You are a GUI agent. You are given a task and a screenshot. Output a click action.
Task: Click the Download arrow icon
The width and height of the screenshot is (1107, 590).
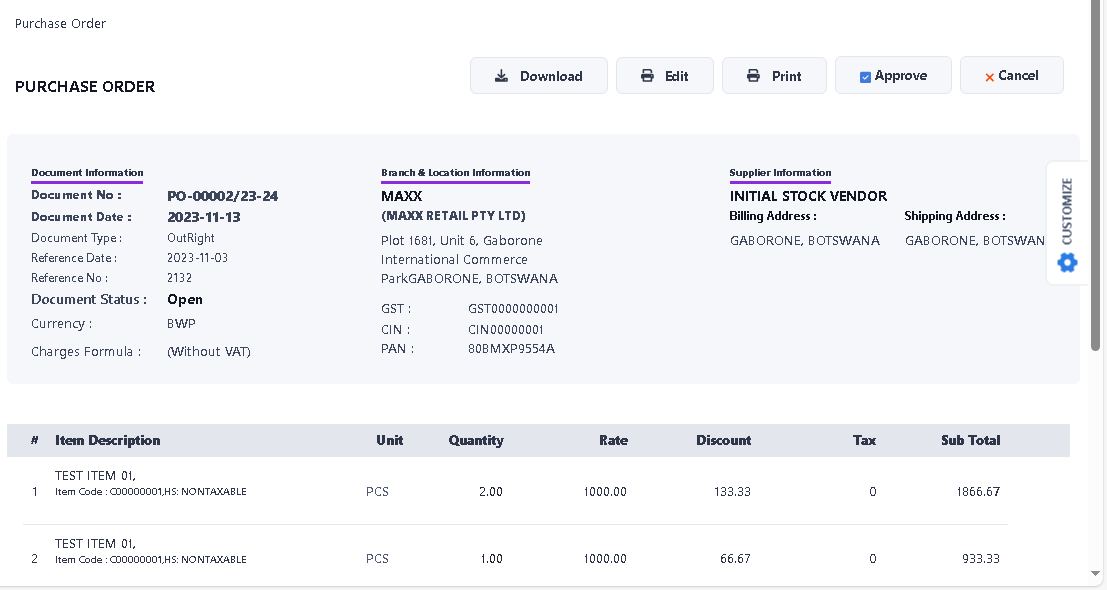click(502, 76)
